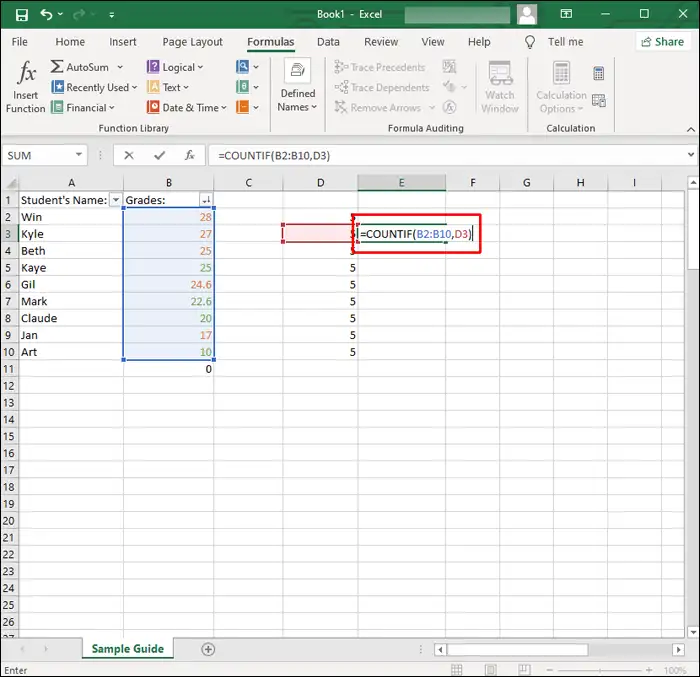Viewport: 700px width, 677px height.
Task: Switch to the Data tab
Action: tap(328, 42)
